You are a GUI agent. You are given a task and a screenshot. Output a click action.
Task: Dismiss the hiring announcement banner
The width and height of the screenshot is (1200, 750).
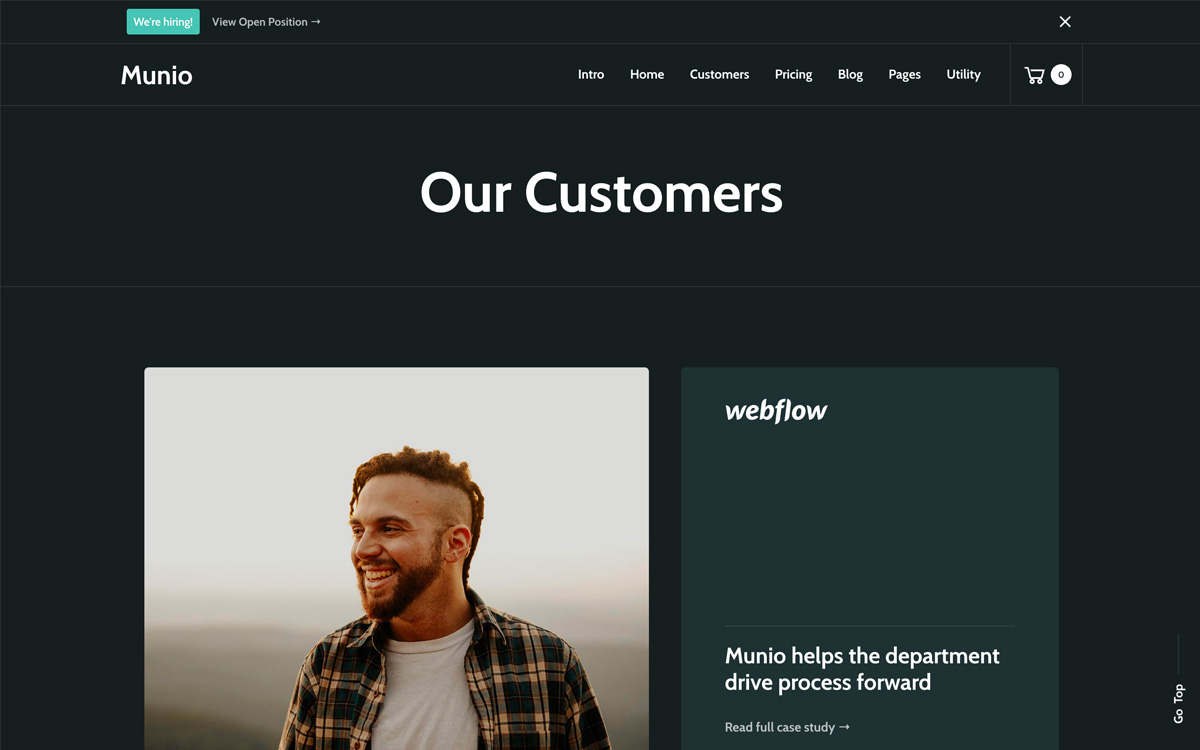tap(1065, 22)
